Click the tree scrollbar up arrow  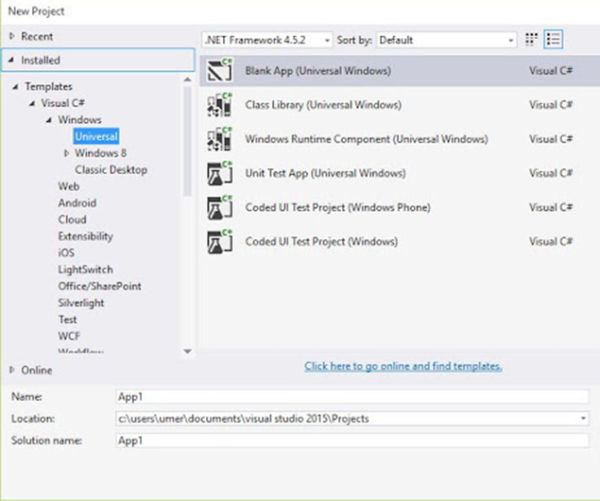(188, 80)
